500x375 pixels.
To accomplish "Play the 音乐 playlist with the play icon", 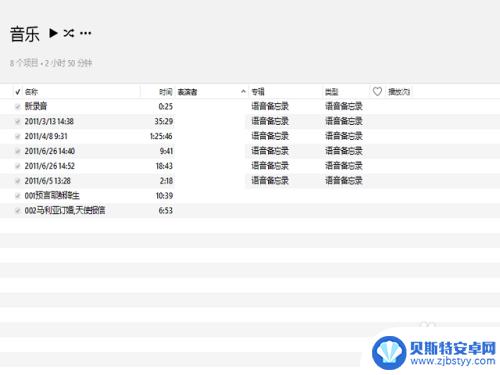I will pyautogui.click(x=53, y=33).
